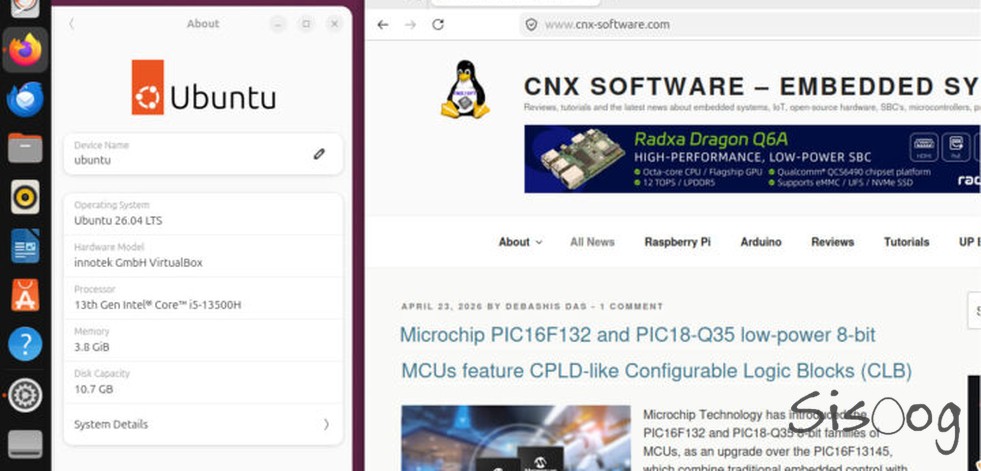
Task: Go back in the About panel header
Action: (x=72, y=24)
